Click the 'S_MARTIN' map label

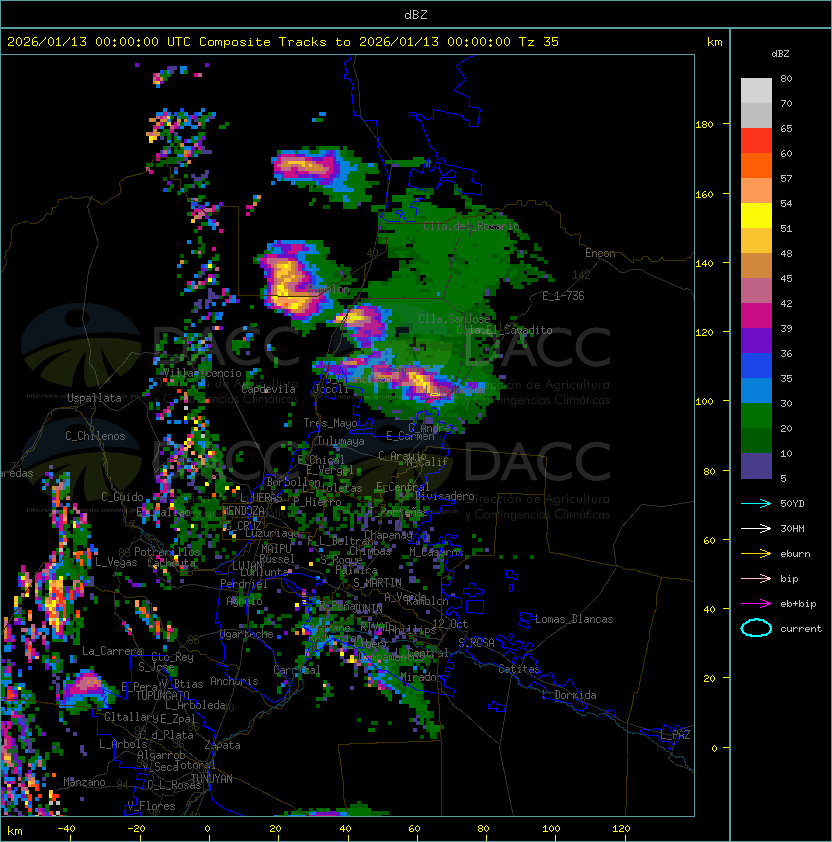coord(377,583)
